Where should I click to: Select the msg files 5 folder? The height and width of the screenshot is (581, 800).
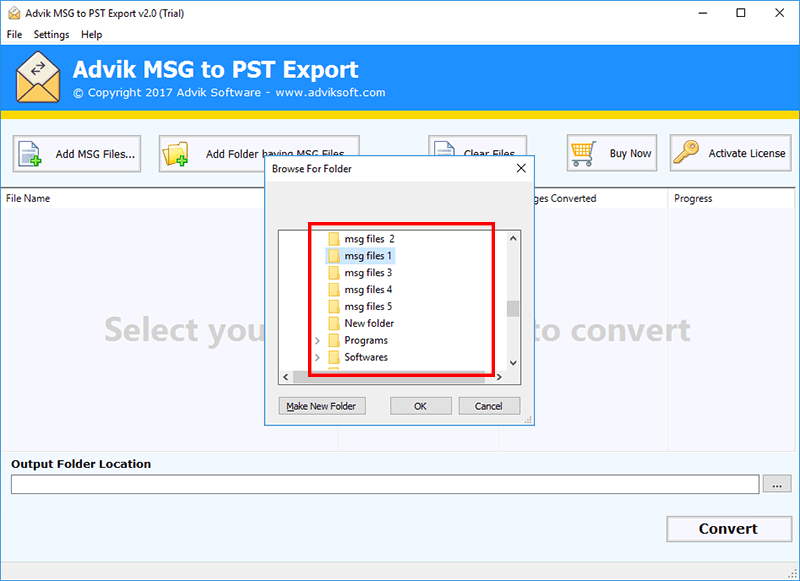(x=368, y=306)
